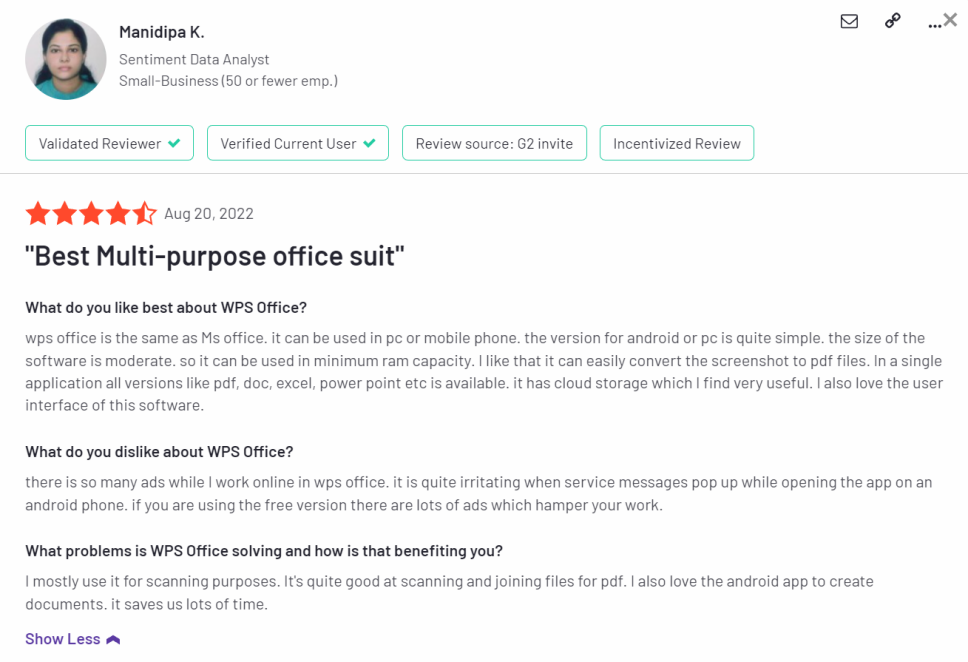This screenshot has height=662, width=968.
Task: Click the first orange rating star
Action: coord(38,214)
